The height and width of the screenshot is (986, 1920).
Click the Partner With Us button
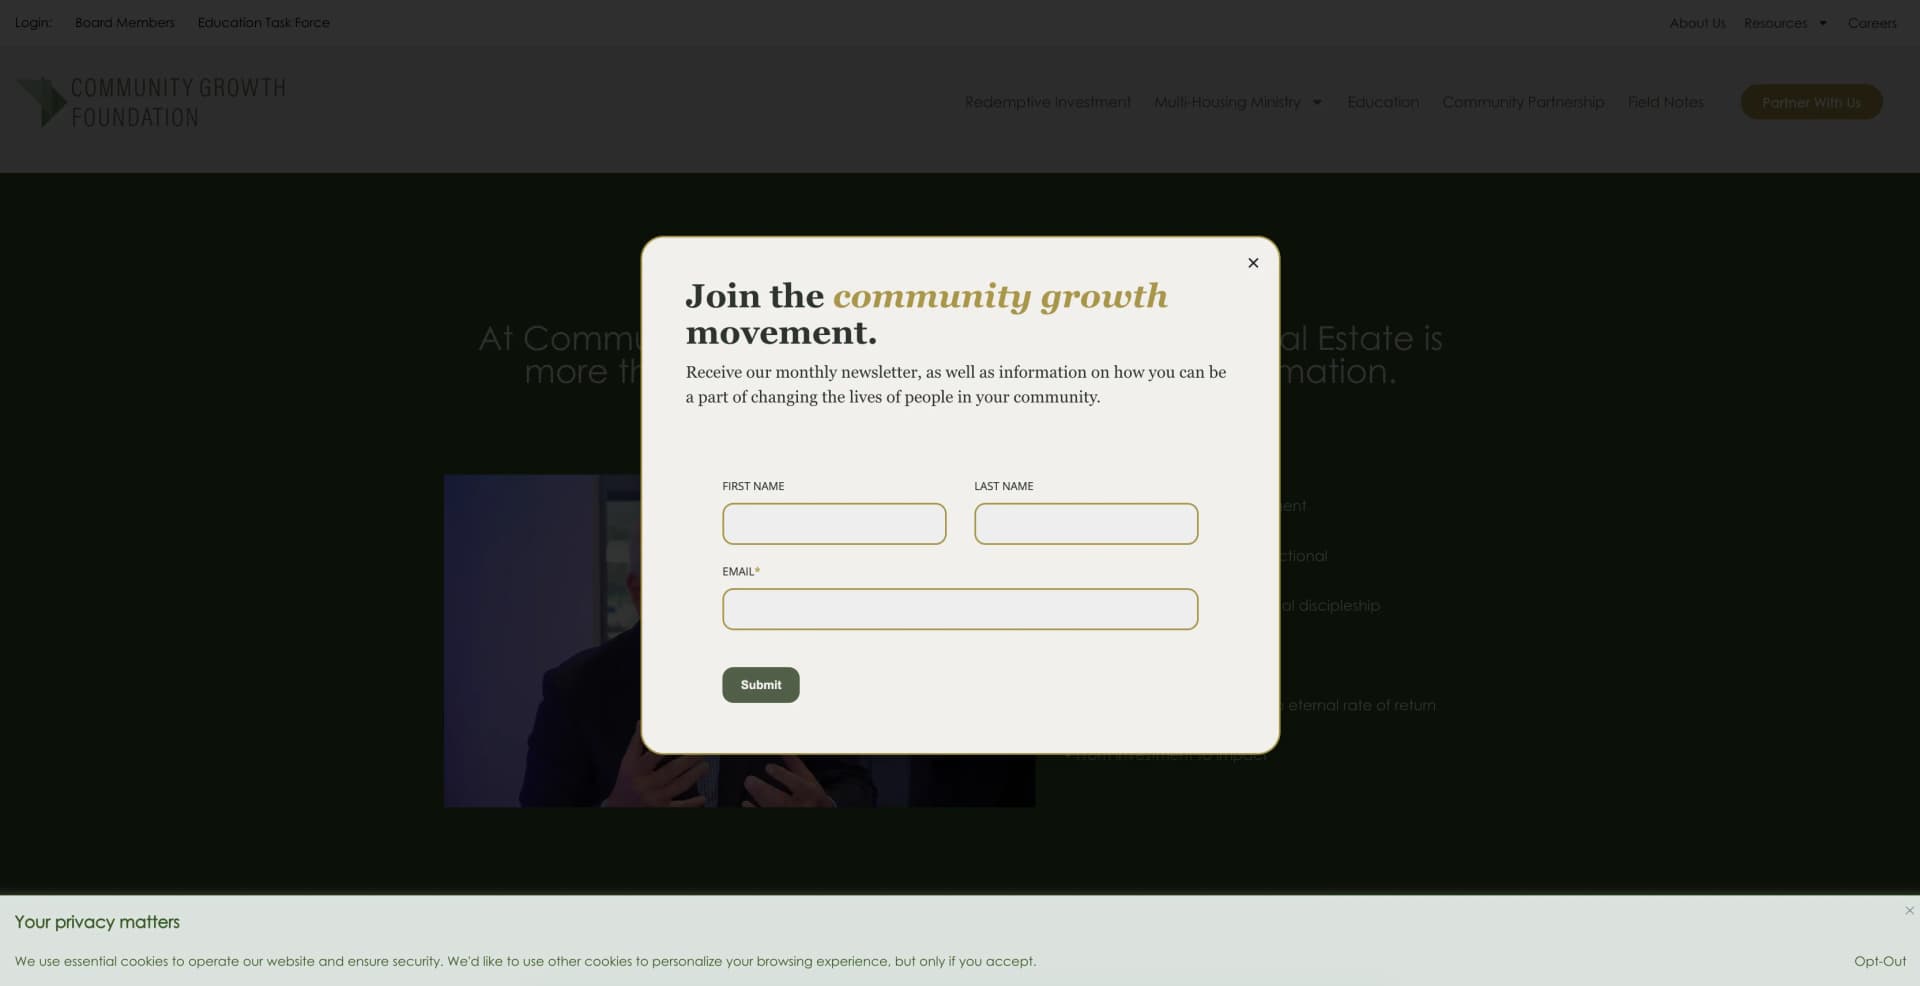[1811, 102]
